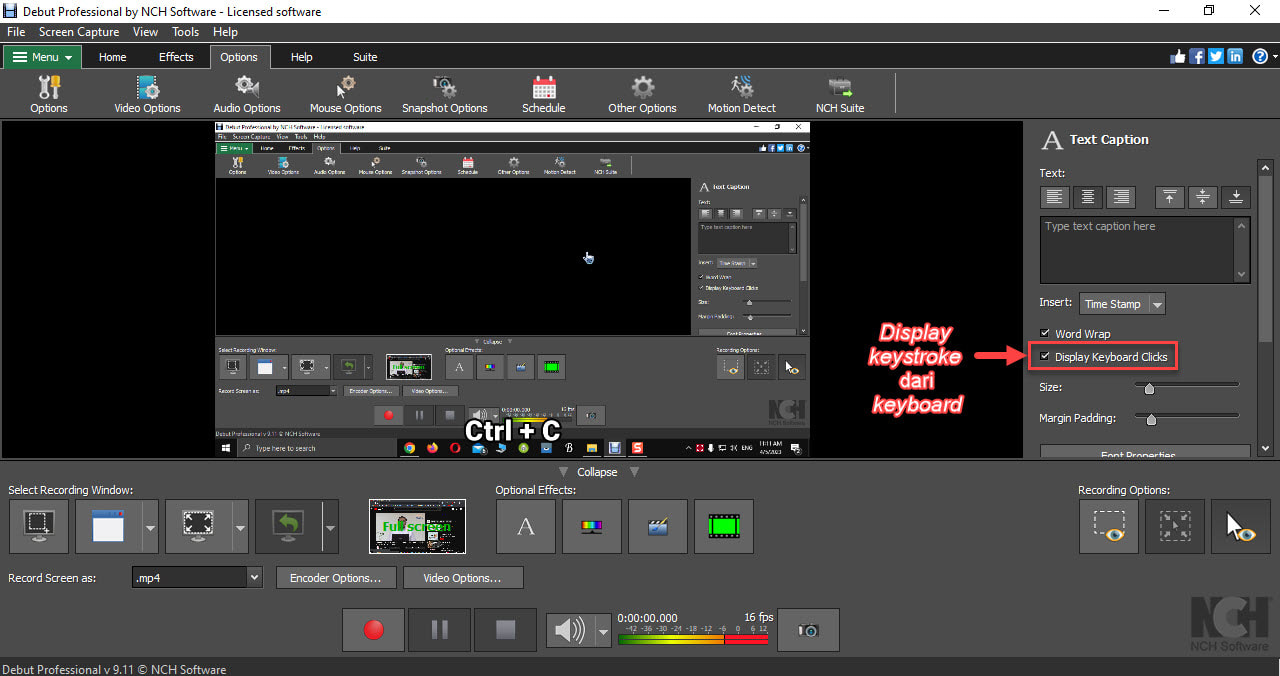Viewport: 1280px width, 676px height.
Task: Adjust the caption Size slider
Action: tap(1149, 388)
